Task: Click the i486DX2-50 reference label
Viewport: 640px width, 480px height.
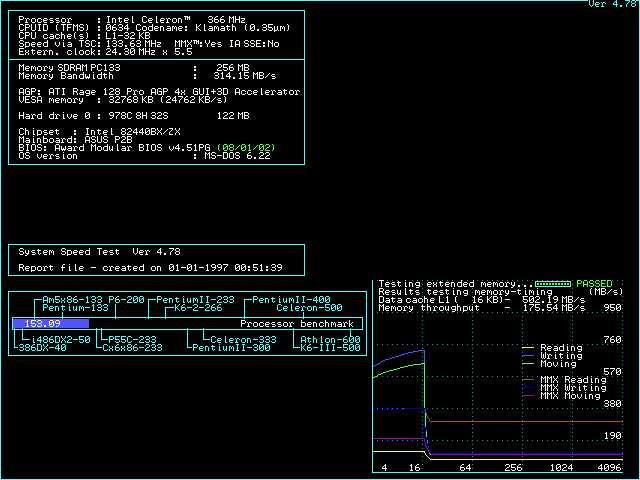Action: [60, 340]
